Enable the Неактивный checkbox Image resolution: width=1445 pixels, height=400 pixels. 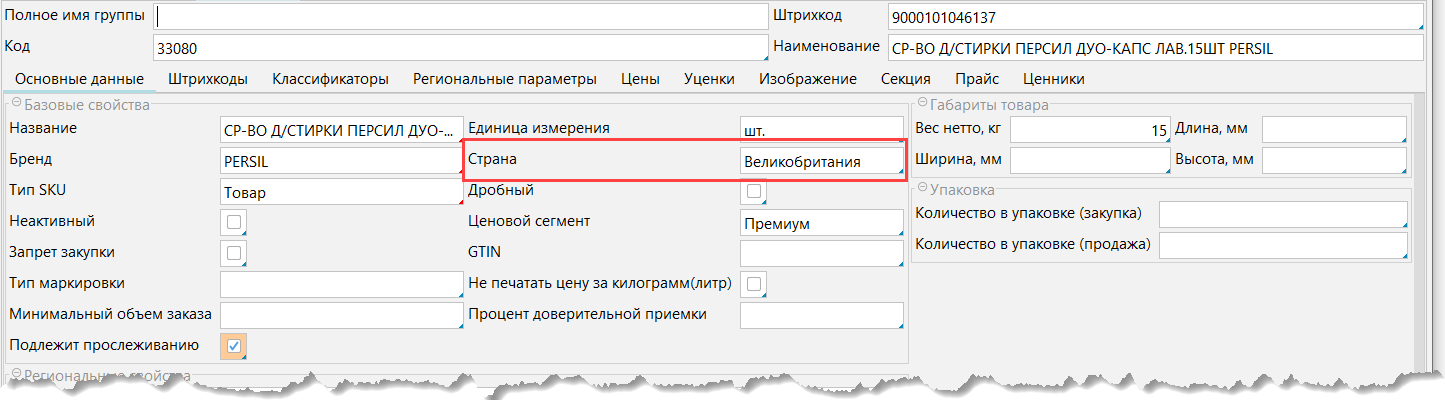pyautogui.click(x=234, y=222)
